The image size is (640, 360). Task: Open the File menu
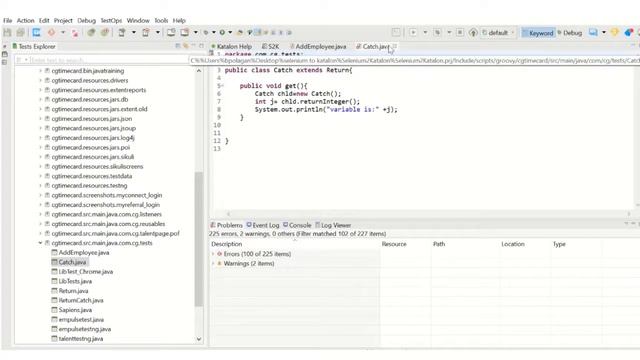8,20
